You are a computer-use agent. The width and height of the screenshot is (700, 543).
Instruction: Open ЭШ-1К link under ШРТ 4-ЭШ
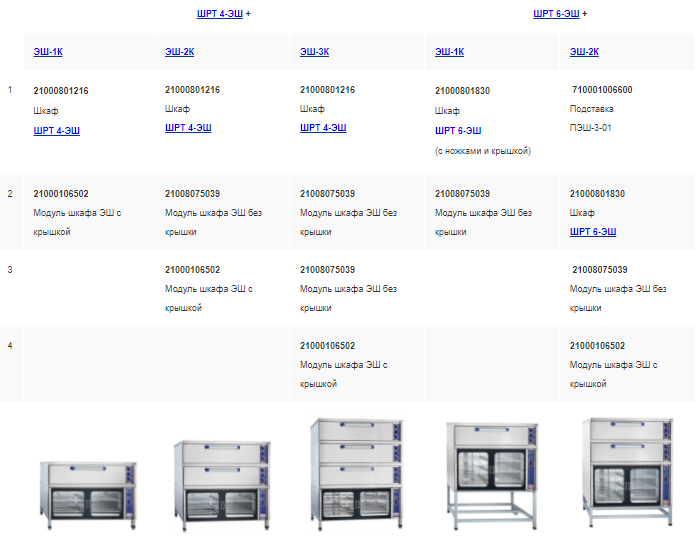(x=48, y=52)
